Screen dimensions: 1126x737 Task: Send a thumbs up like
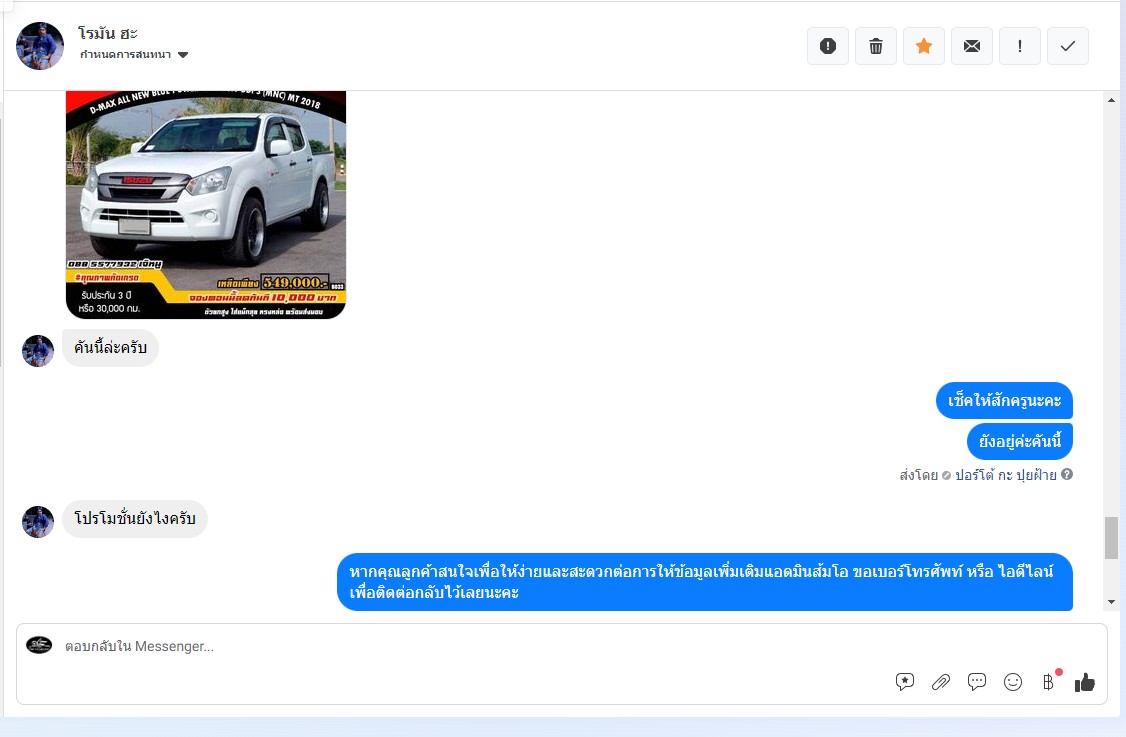pyautogui.click(x=1084, y=682)
